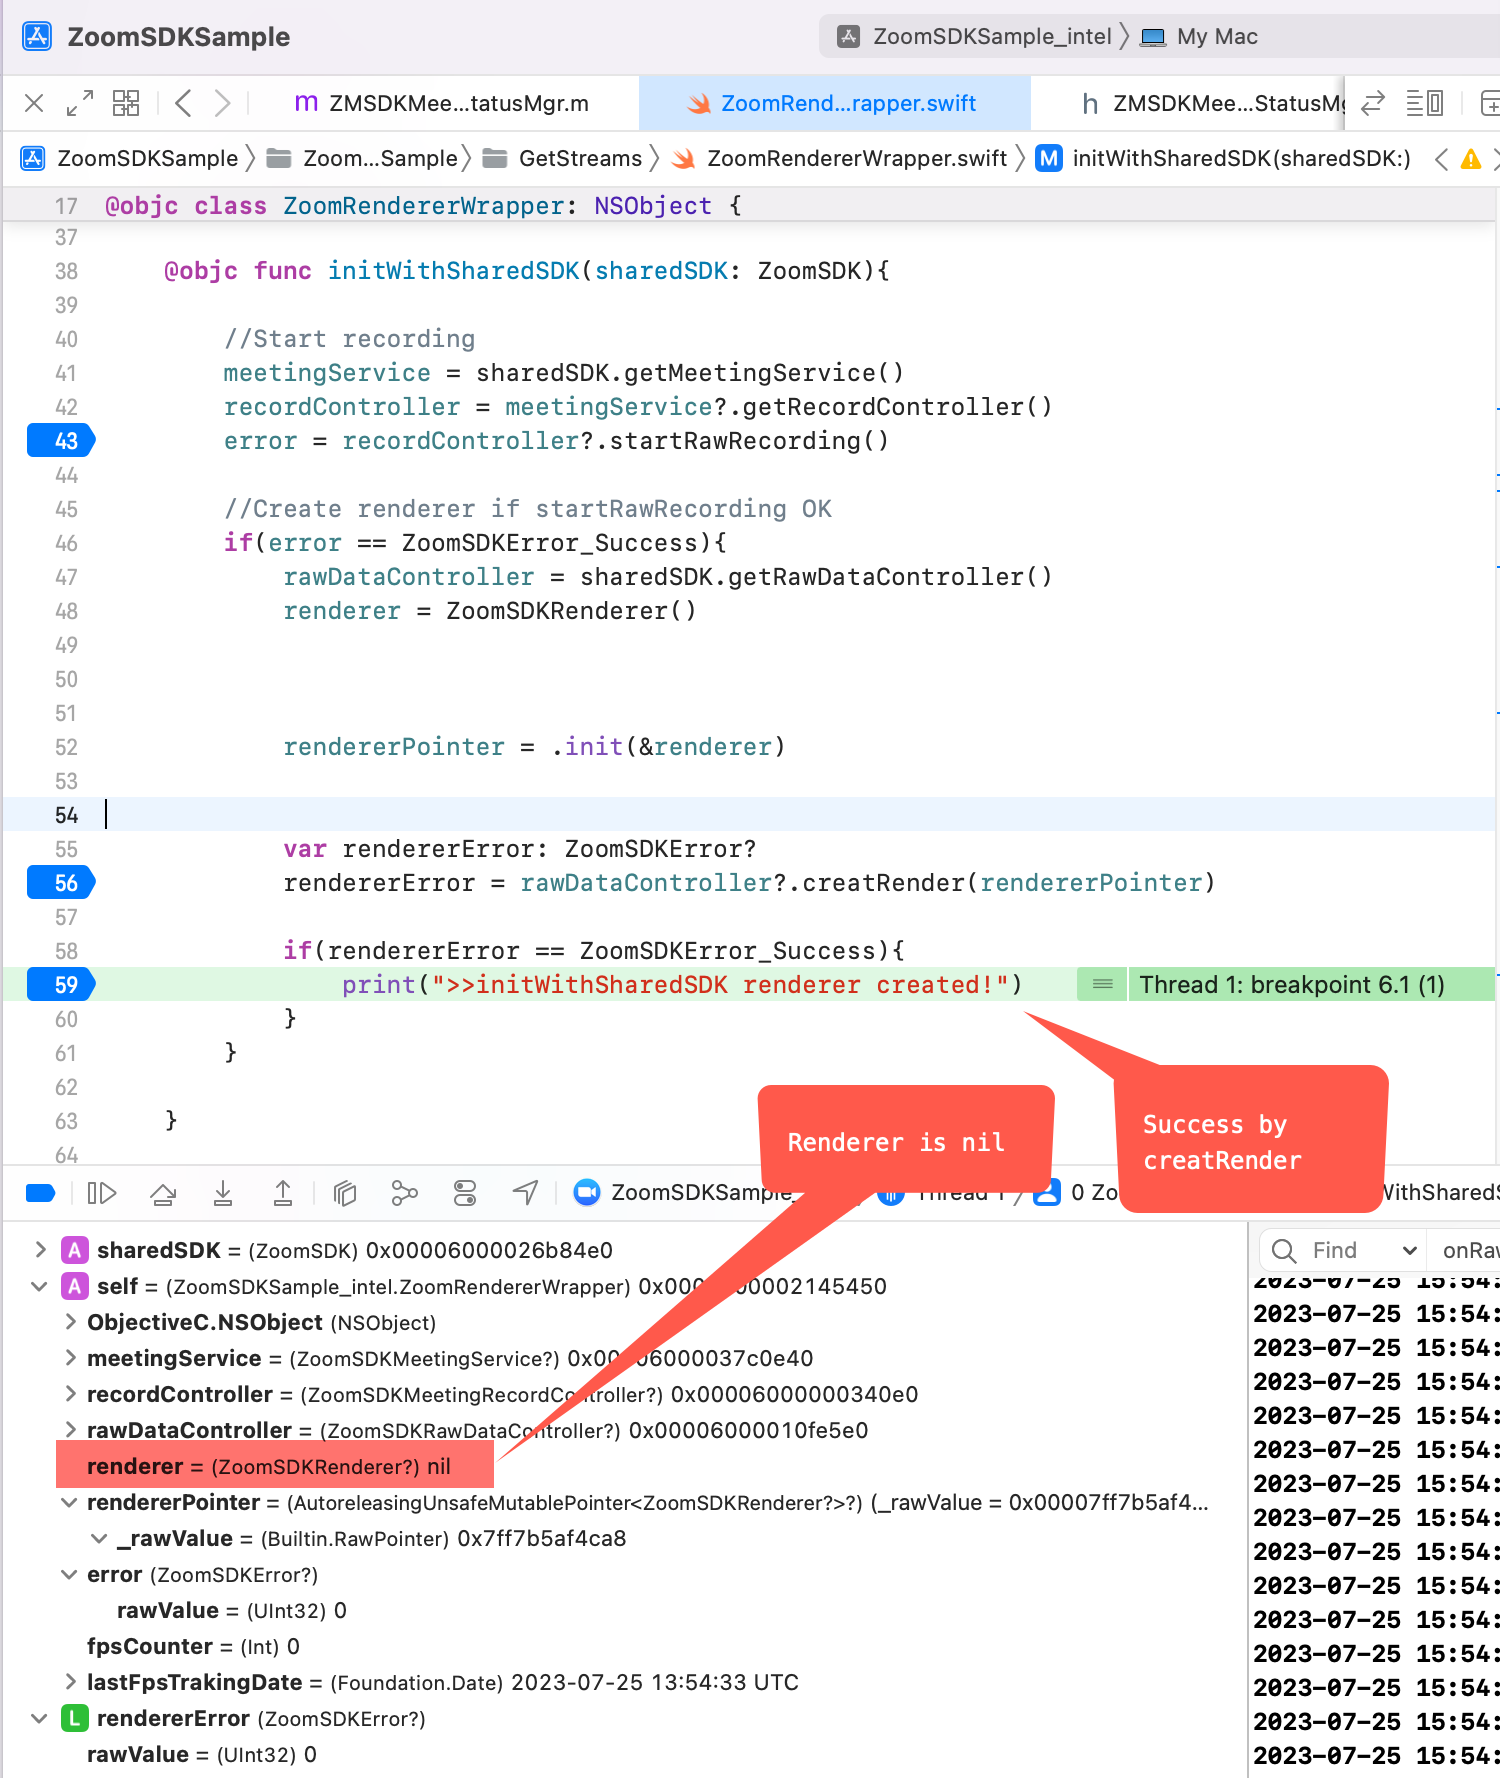Open the ZoomRendererWrapper.swift breadcrumb

841,158
